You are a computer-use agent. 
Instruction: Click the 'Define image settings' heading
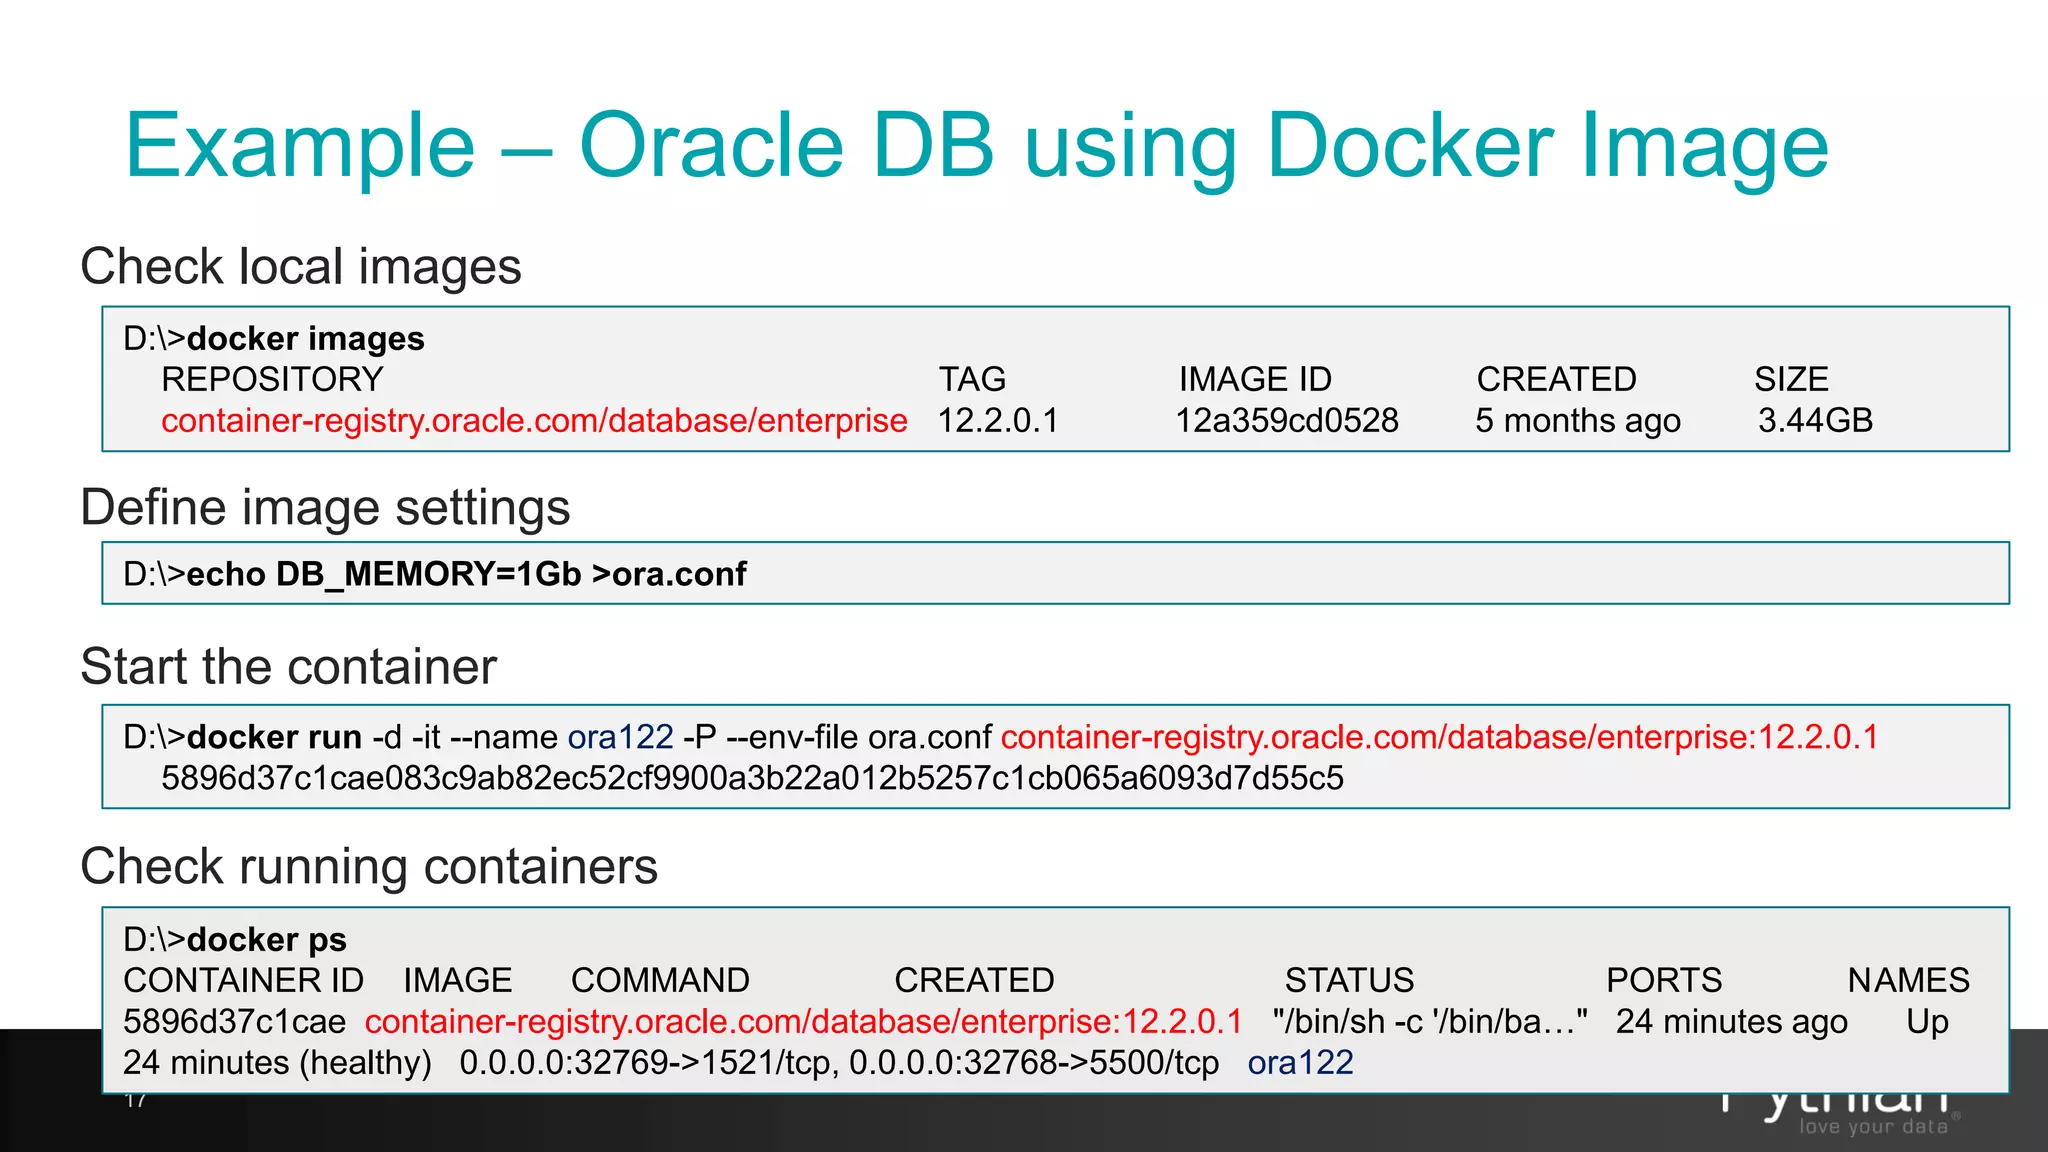(325, 508)
